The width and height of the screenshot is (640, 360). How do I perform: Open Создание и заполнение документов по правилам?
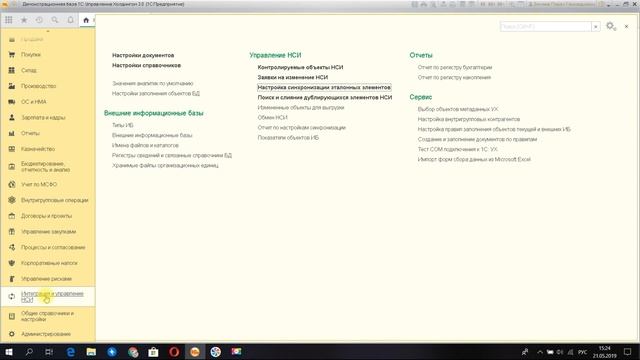tap(478, 139)
